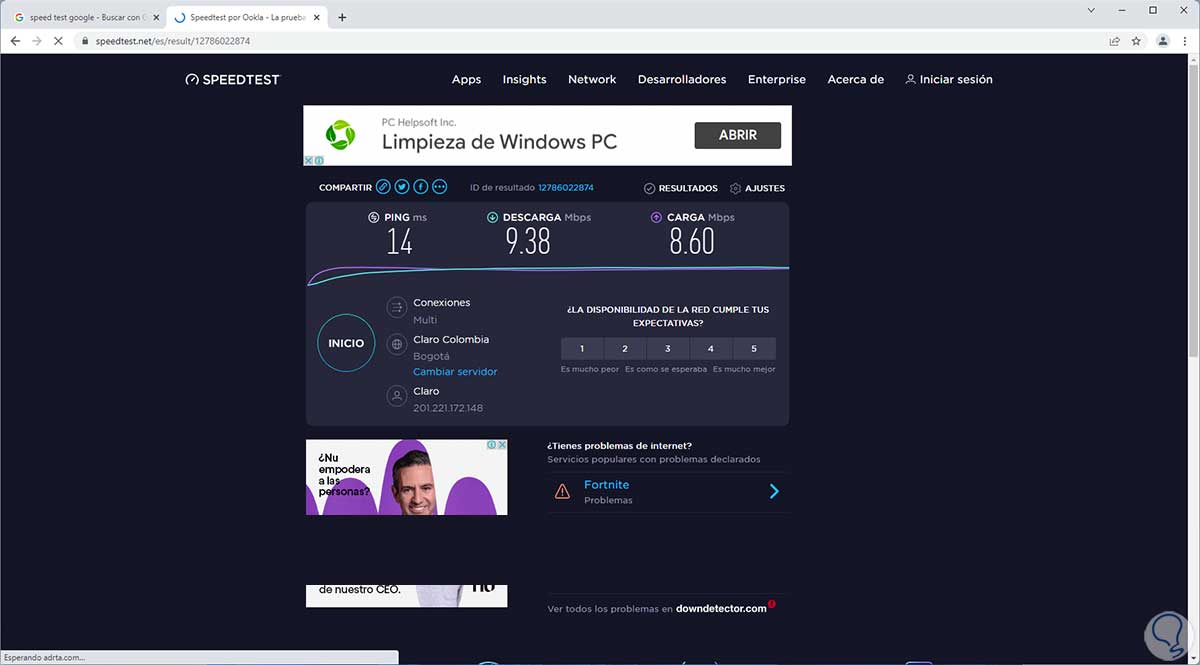This screenshot has height=665, width=1200.
Task: Click Iniciar sesión to sign in
Action: point(949,79)
